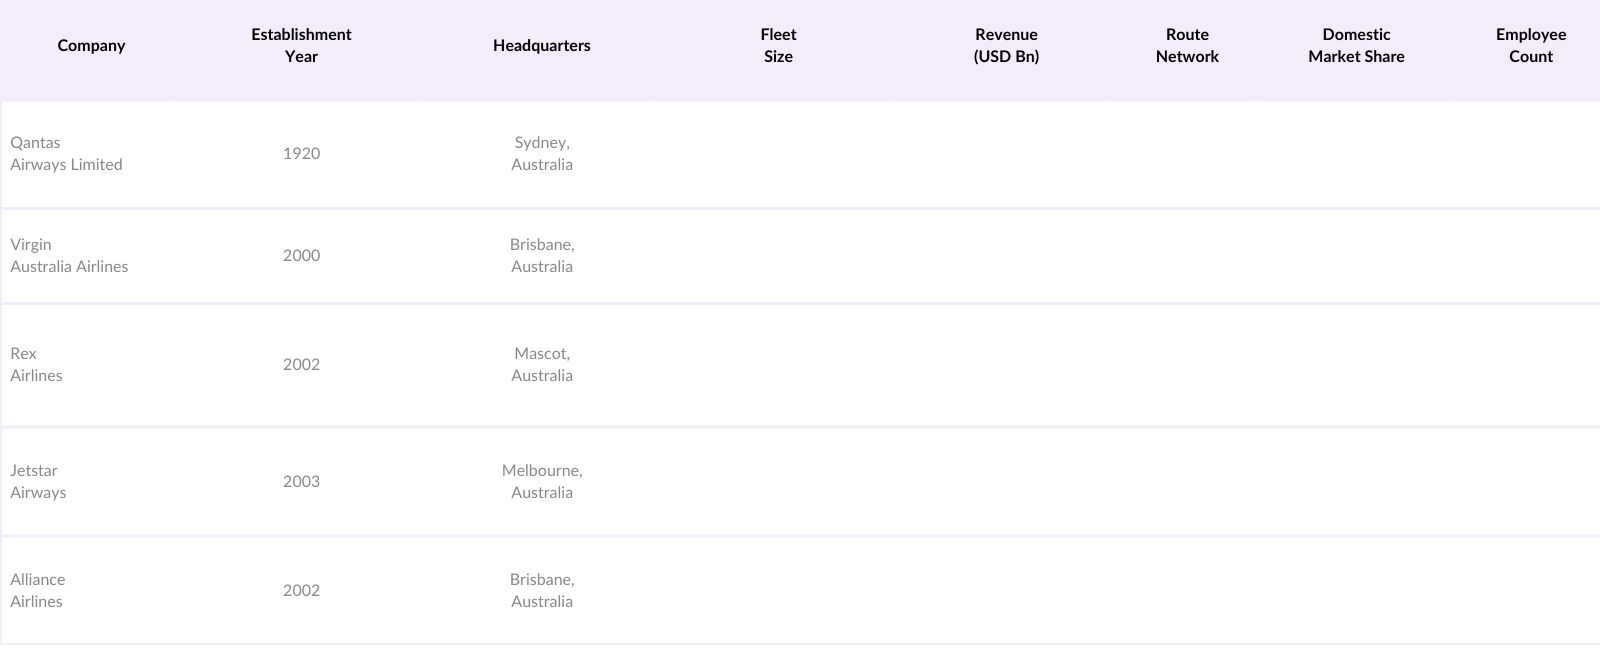Click the Company column header
Viewport: 1600px width, 653px height.
coord(91,46)
